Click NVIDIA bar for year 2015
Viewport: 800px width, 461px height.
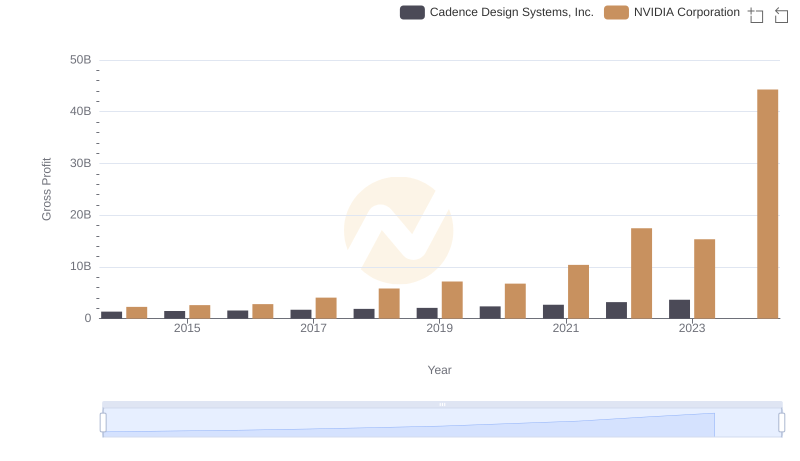click(199, 312)
